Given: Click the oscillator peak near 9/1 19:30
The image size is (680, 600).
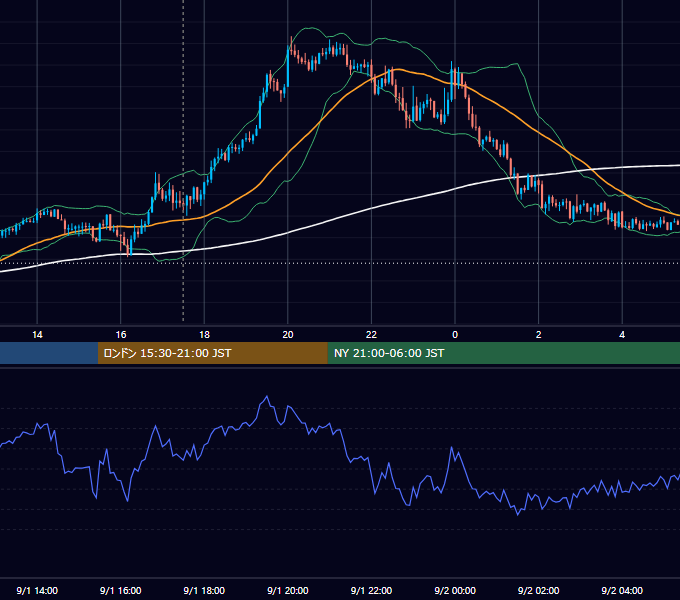Looking at the screenshot, I should point(267,396).
